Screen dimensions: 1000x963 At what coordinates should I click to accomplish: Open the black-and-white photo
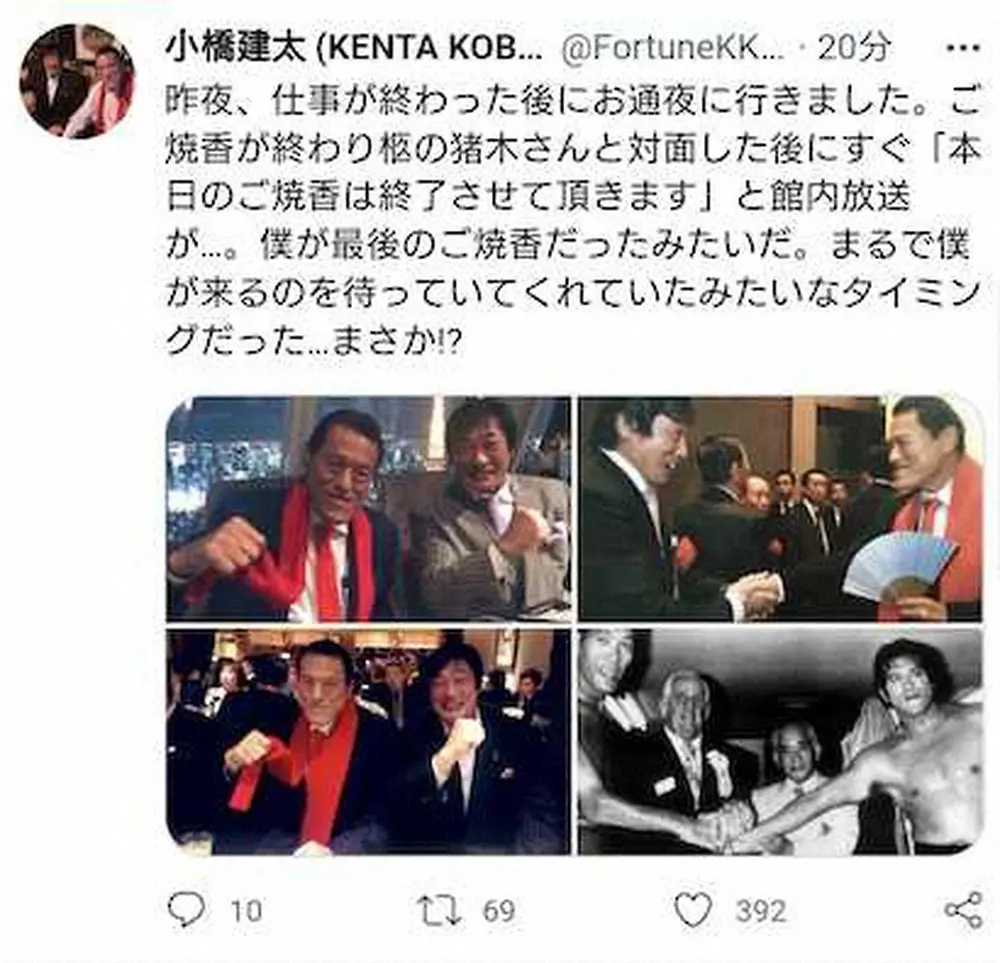[x=780, y=740]
